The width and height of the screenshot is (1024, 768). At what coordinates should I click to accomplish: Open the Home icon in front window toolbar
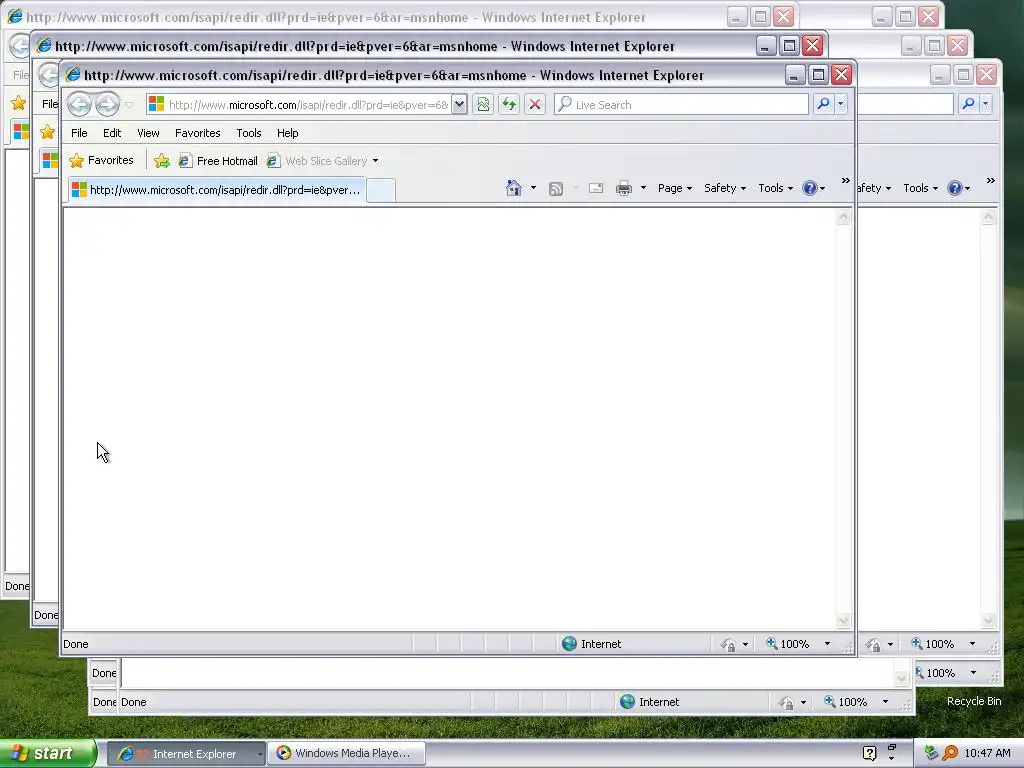[x=514, y=188]
